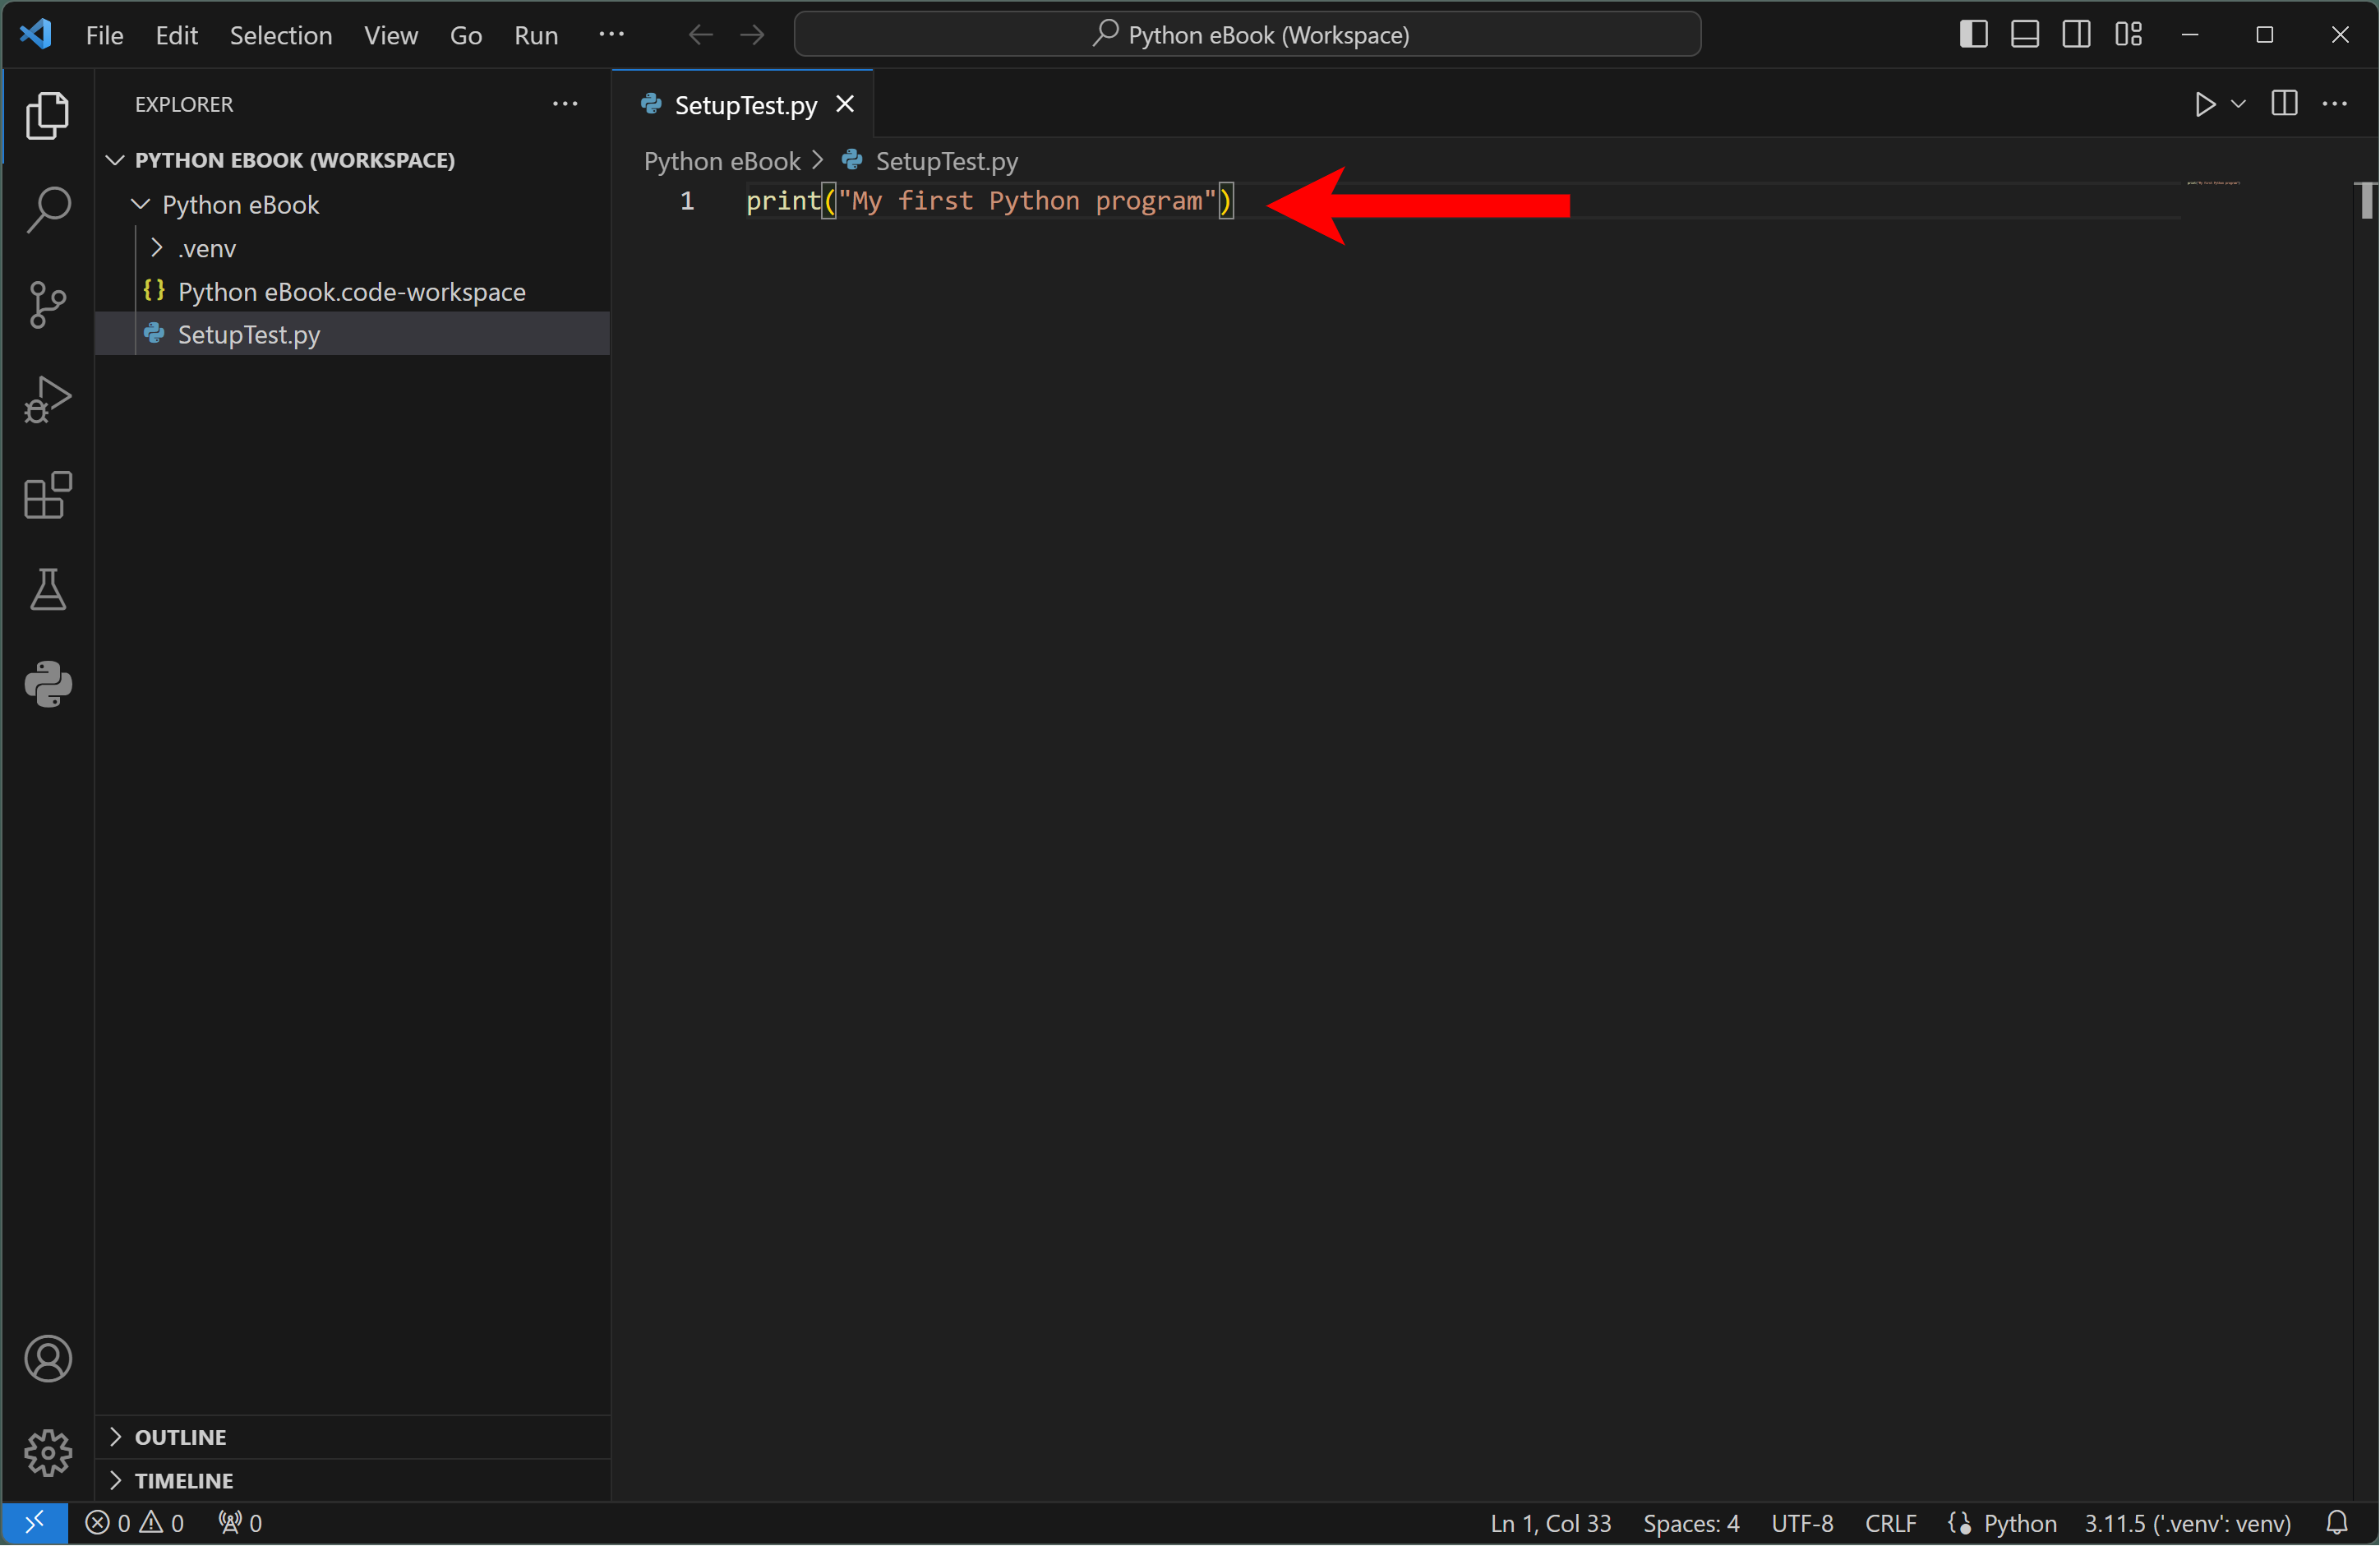This screenshot has height=1546, width=2380.
Task: Click the editor vertical scrollbar thumb
Action: [x=2366, y=200]
